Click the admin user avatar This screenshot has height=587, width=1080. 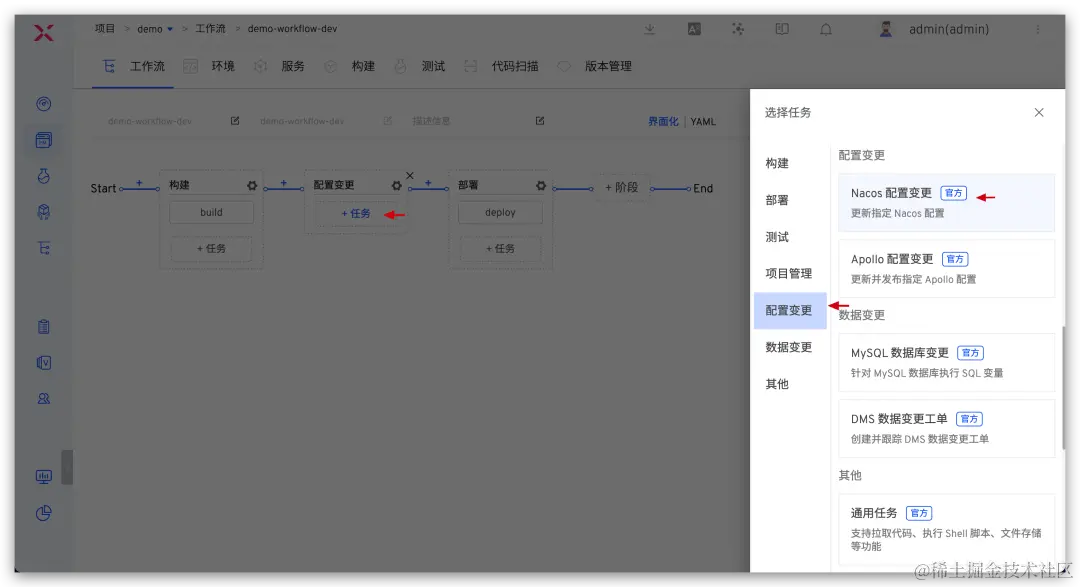(886, 29)
